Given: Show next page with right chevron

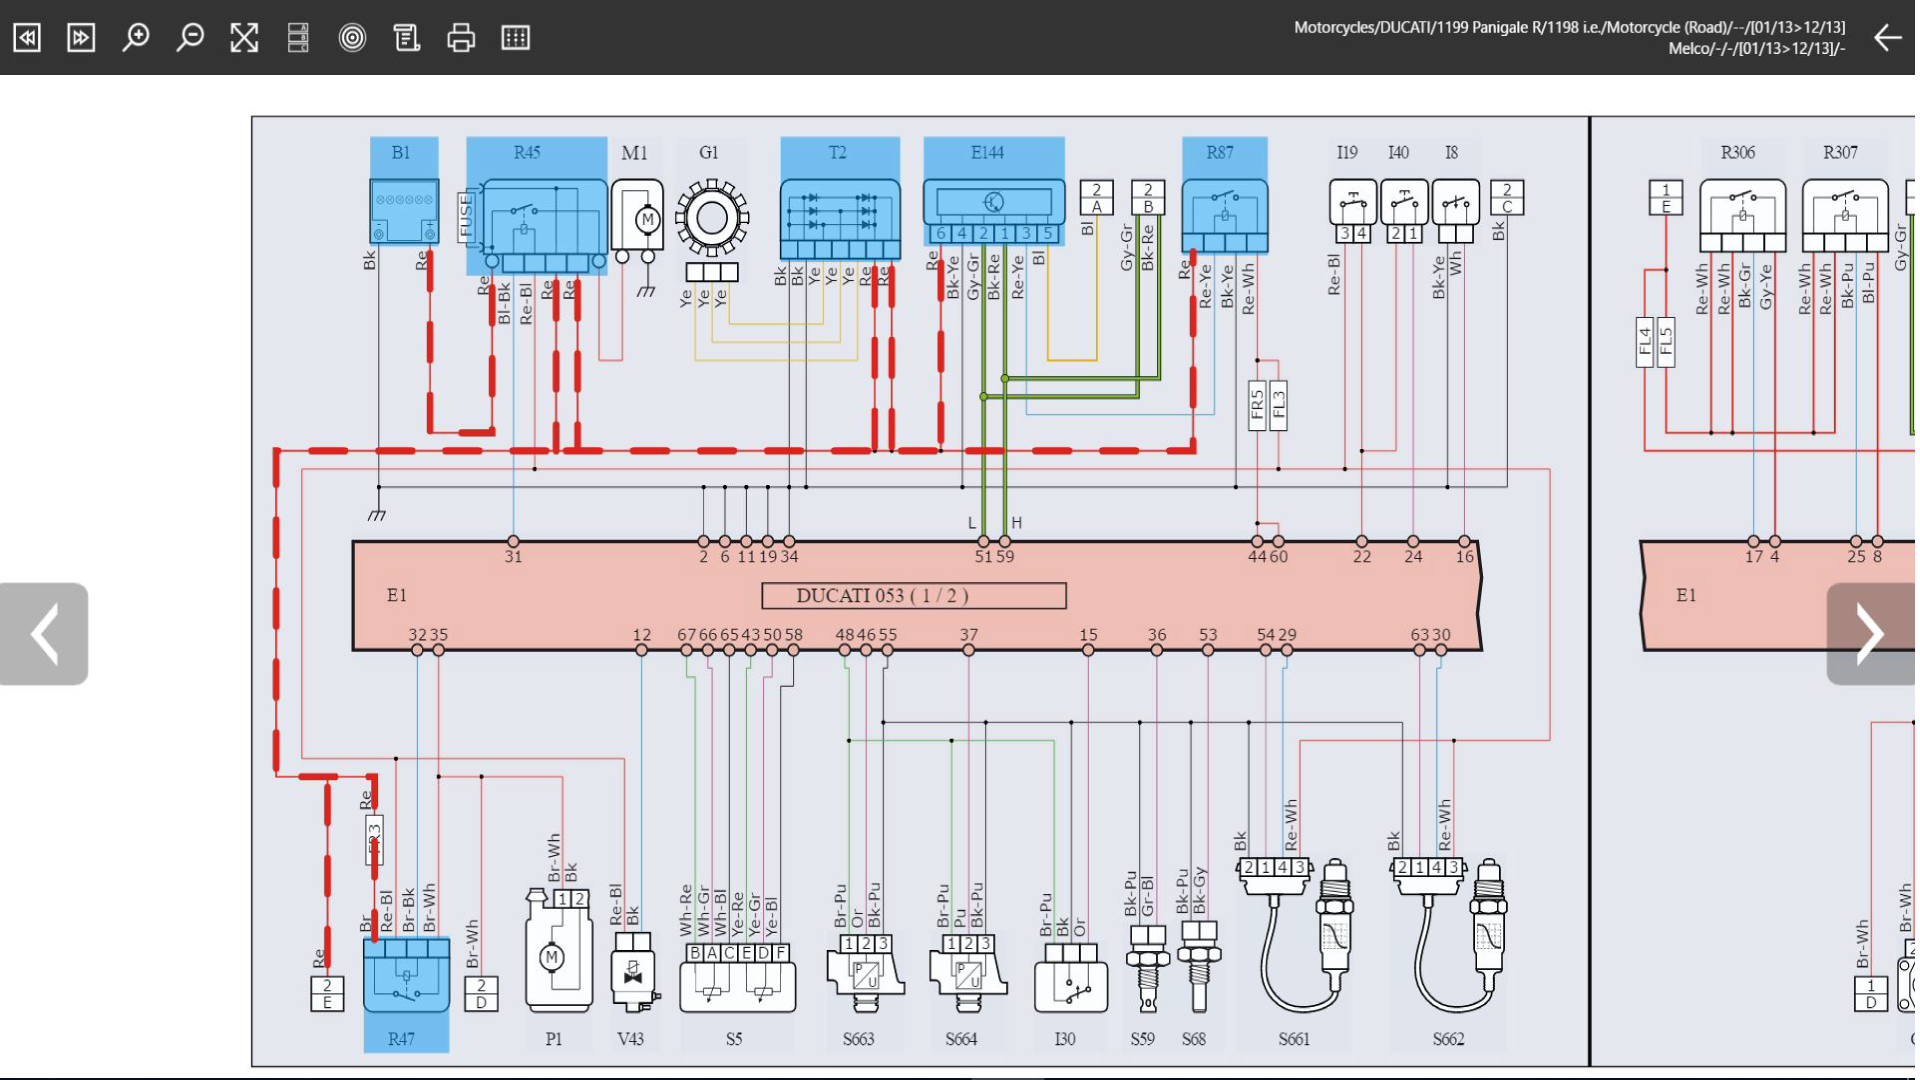Looking at the screenshot, I should (x=1870, y=634).
